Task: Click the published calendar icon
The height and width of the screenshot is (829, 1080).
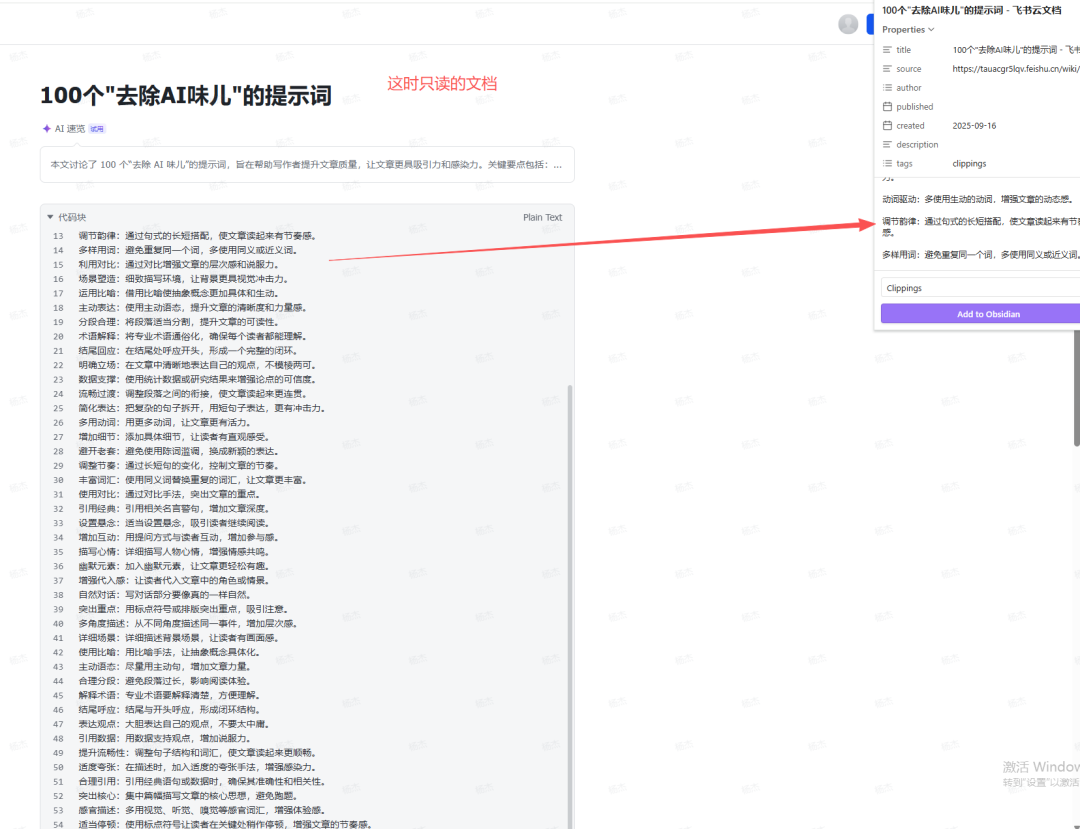Action: 886,106
